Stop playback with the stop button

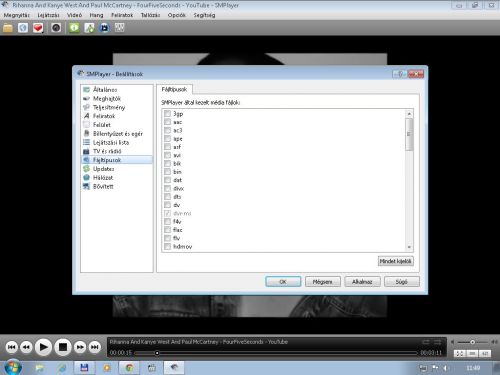(63, 347)
